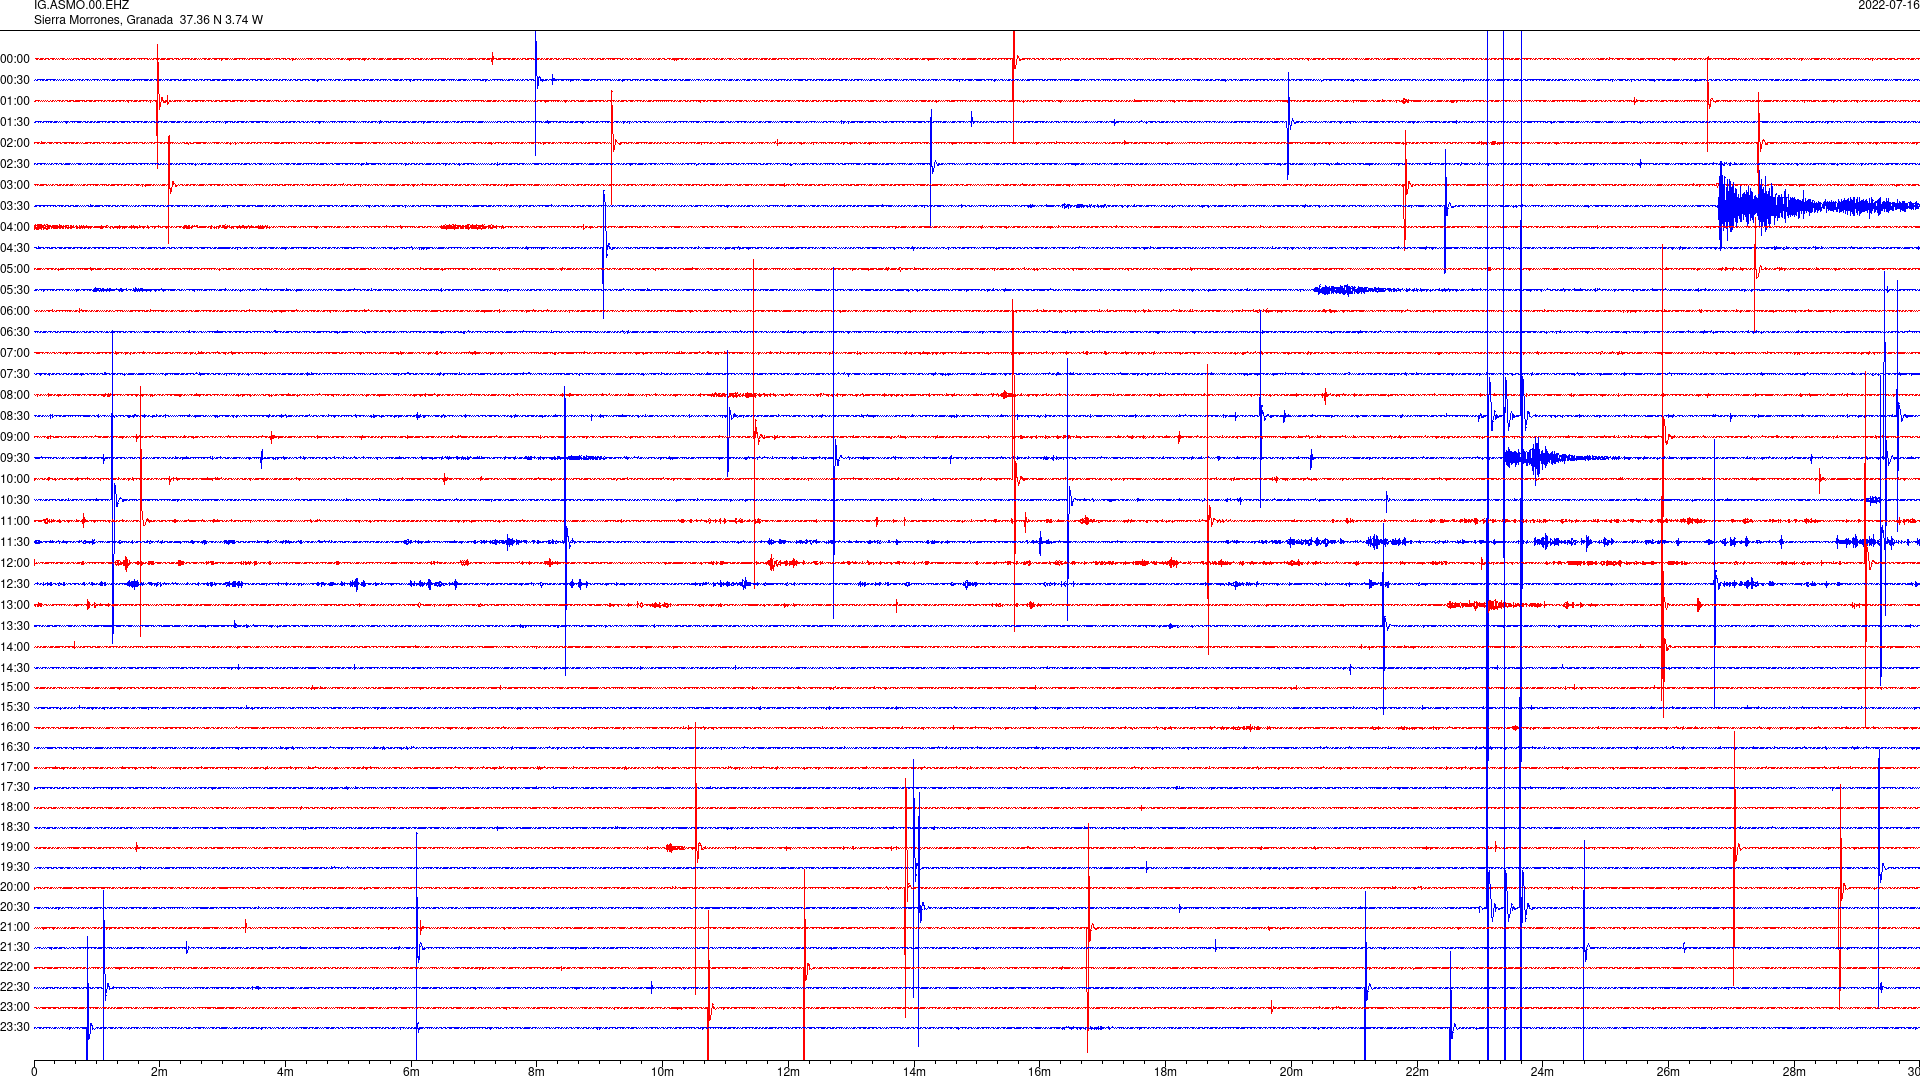Click the 10m tick on time axis

(x=662, y=1072)
